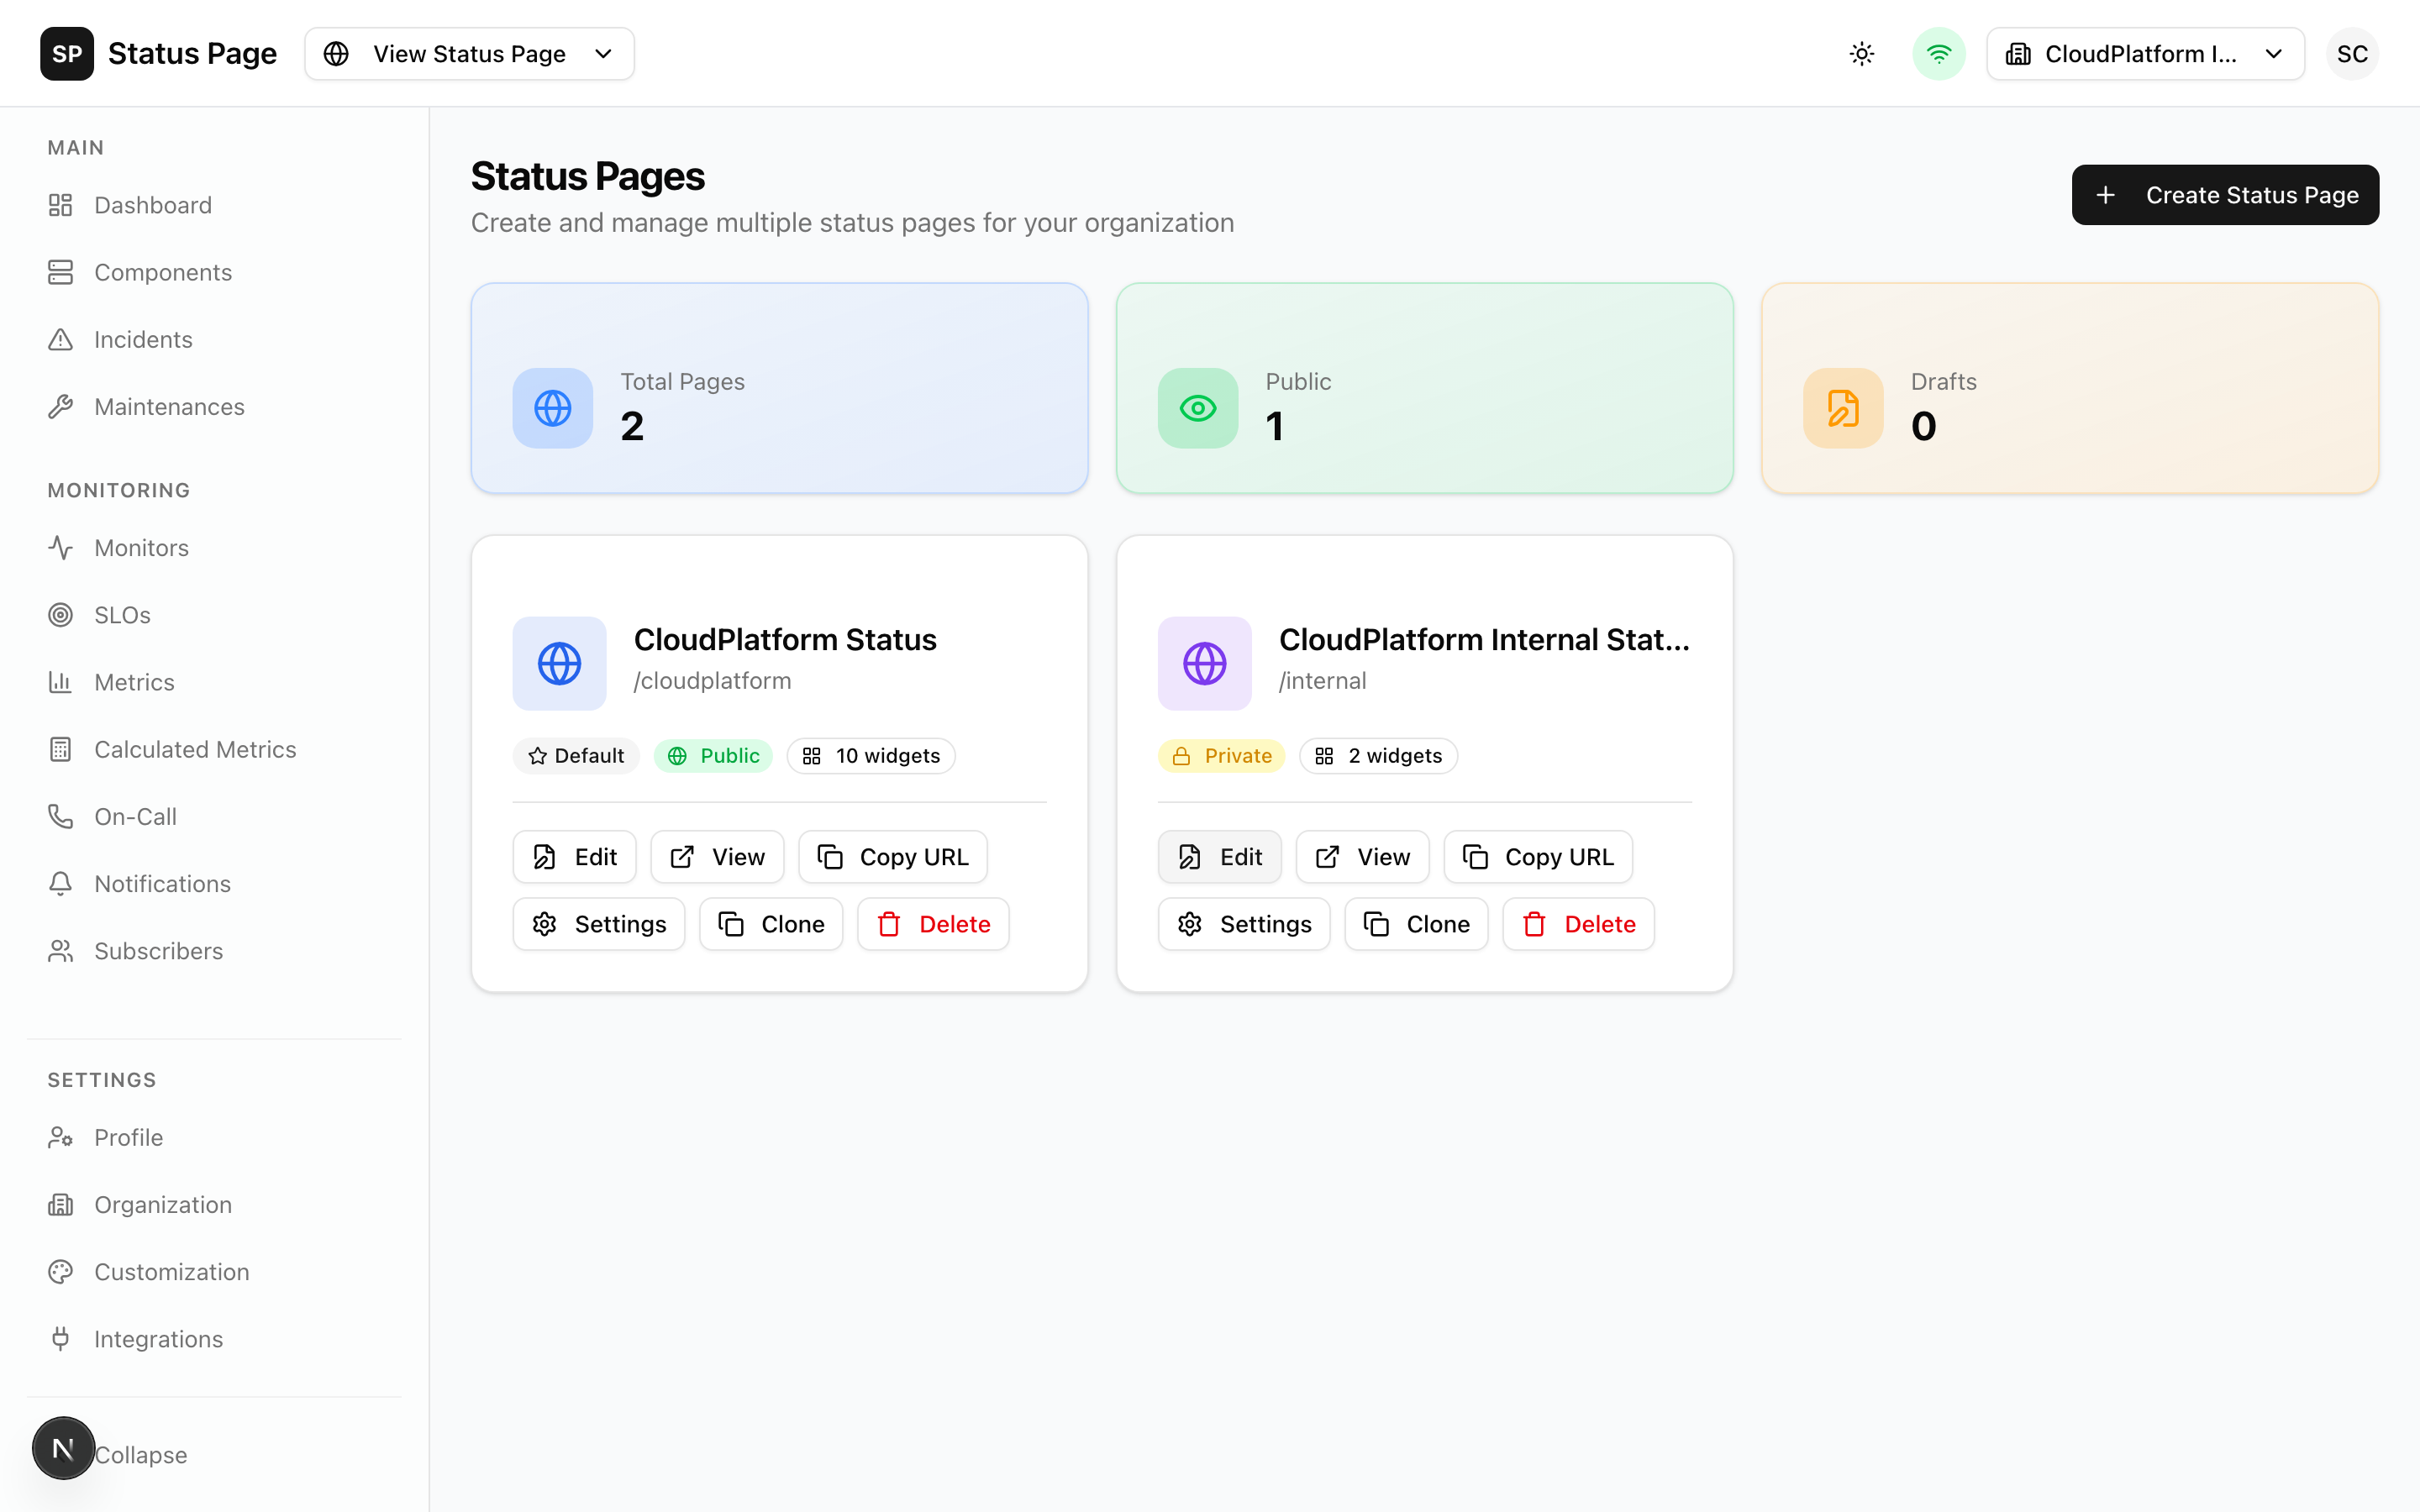This screenshot has height=1512, width=2420.
Task: Click the Dashboard icon in the sidebar
Action: [x=61, y=205]
